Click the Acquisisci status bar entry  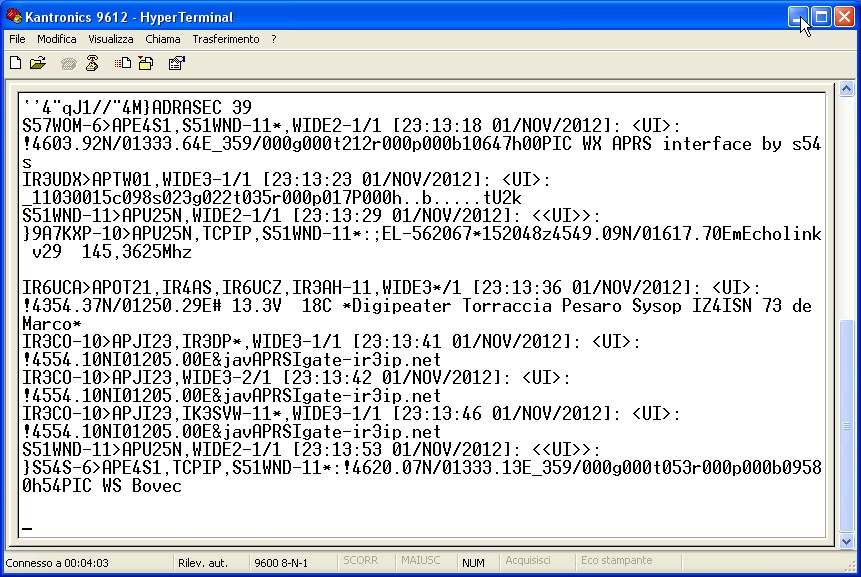[528, 561]
